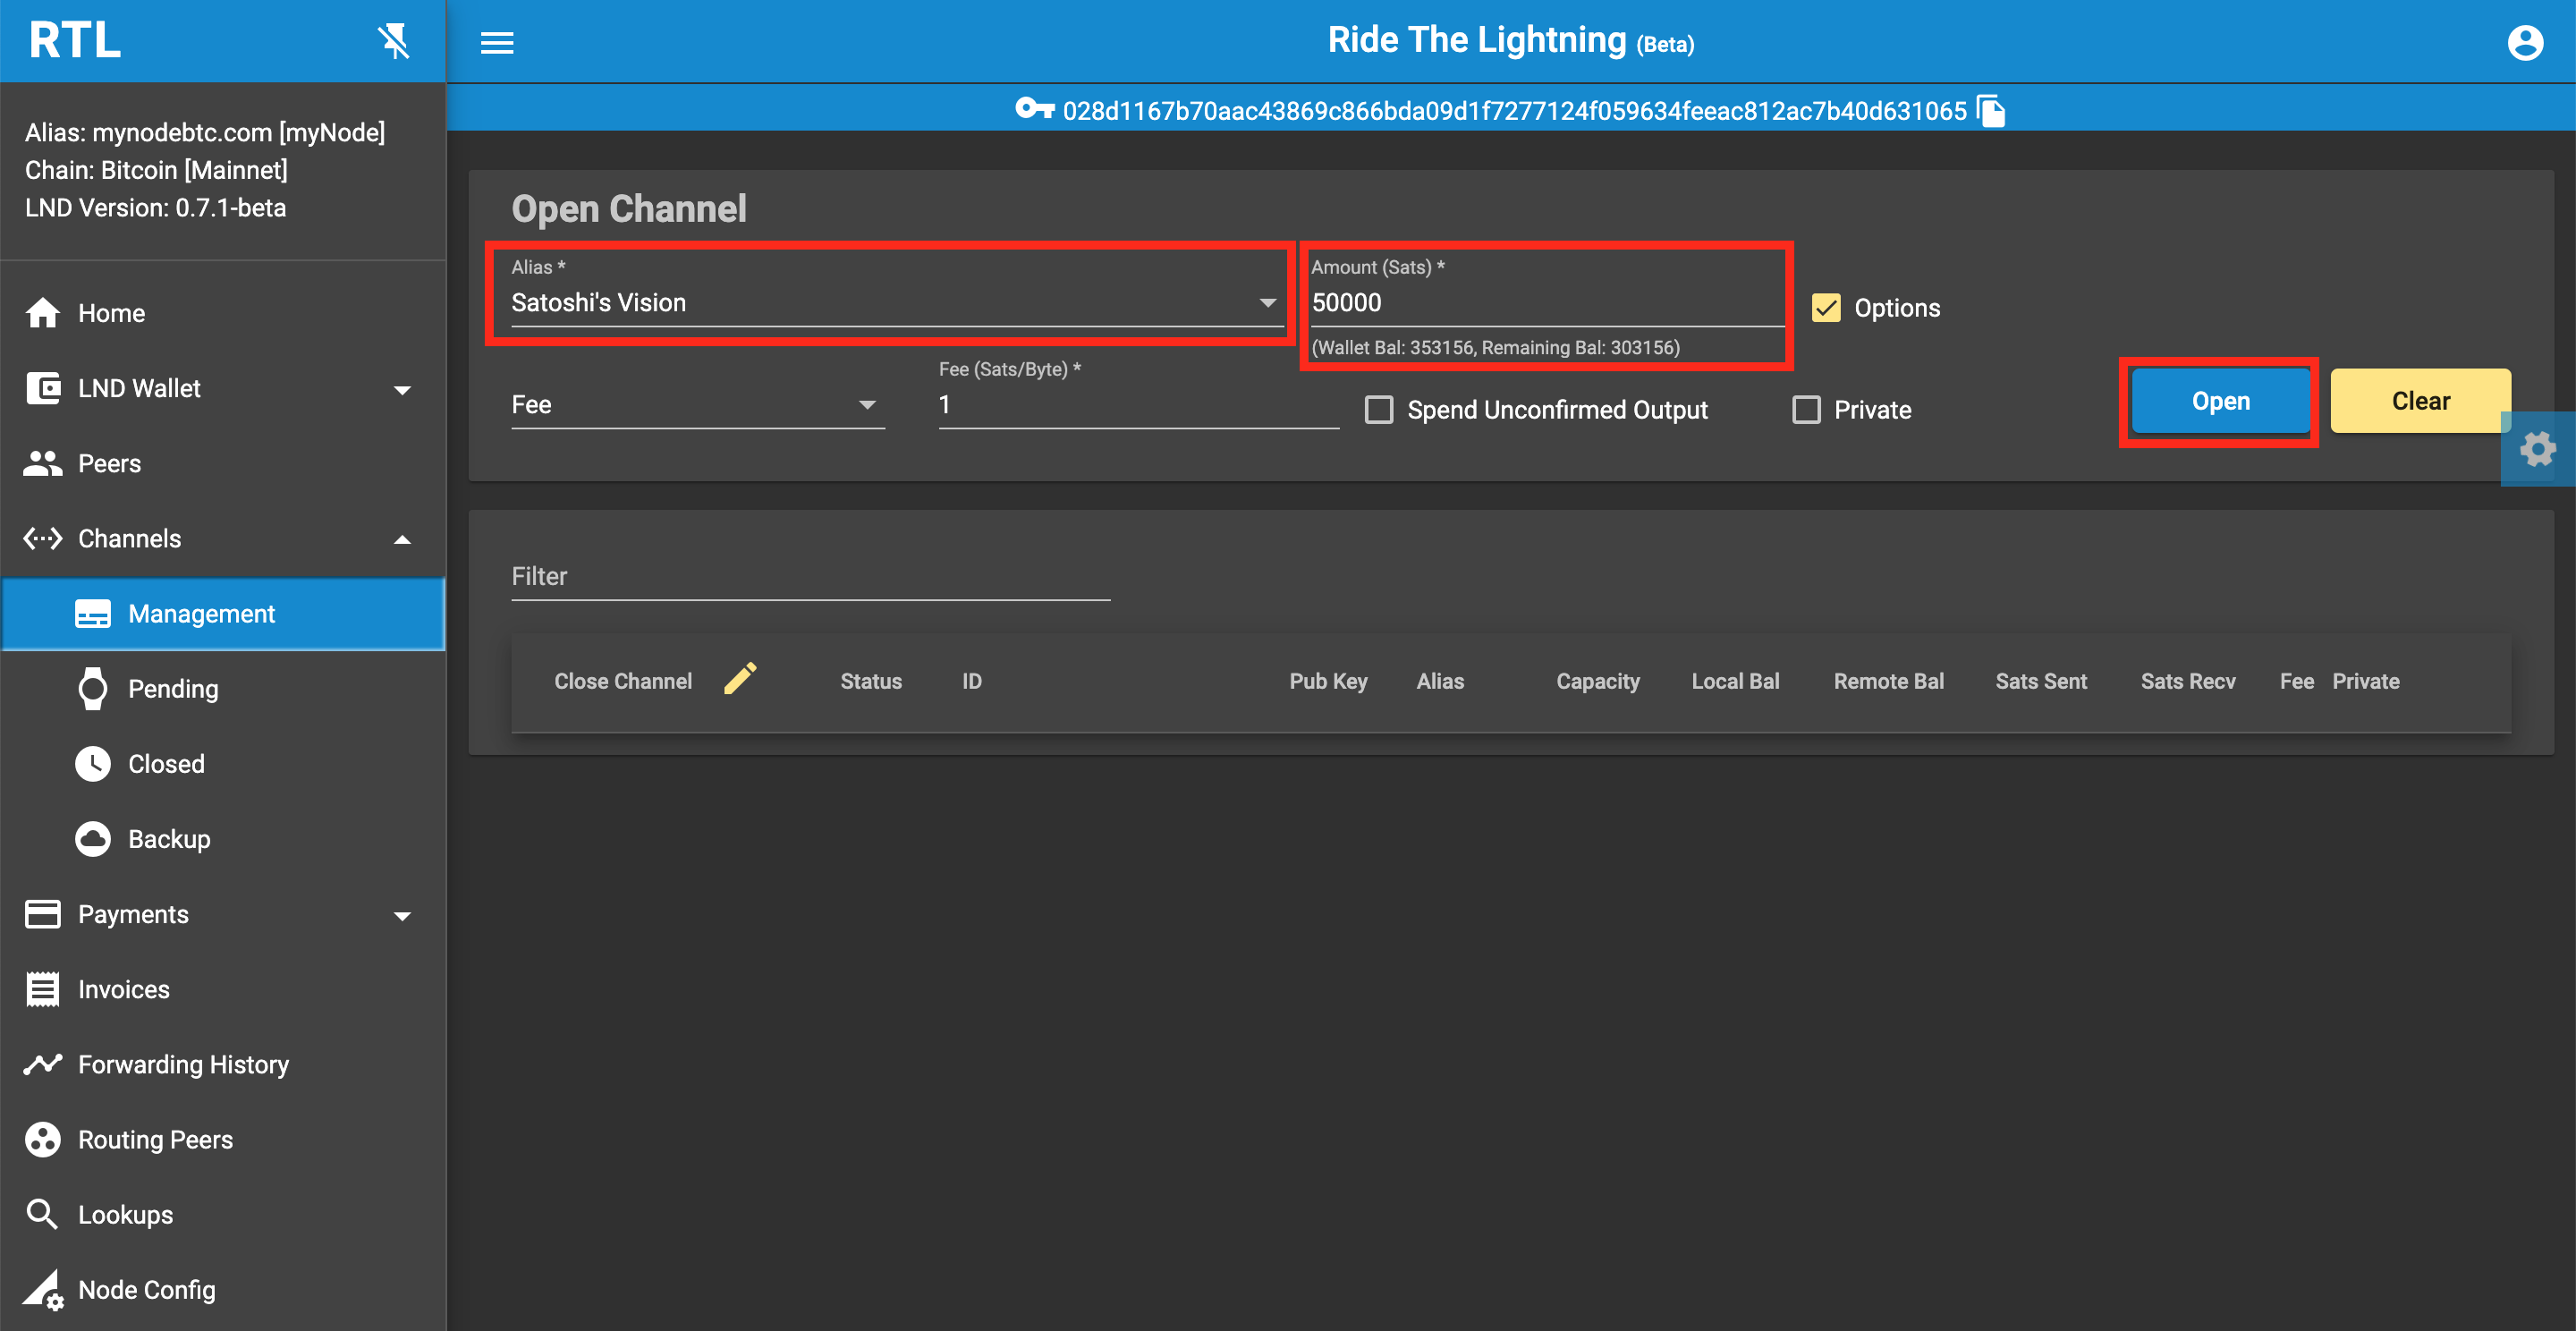The height and width of the screenshot is (1331, 2576).
Task: Uncheck the Options checkbox
Action: (1826, 308)
